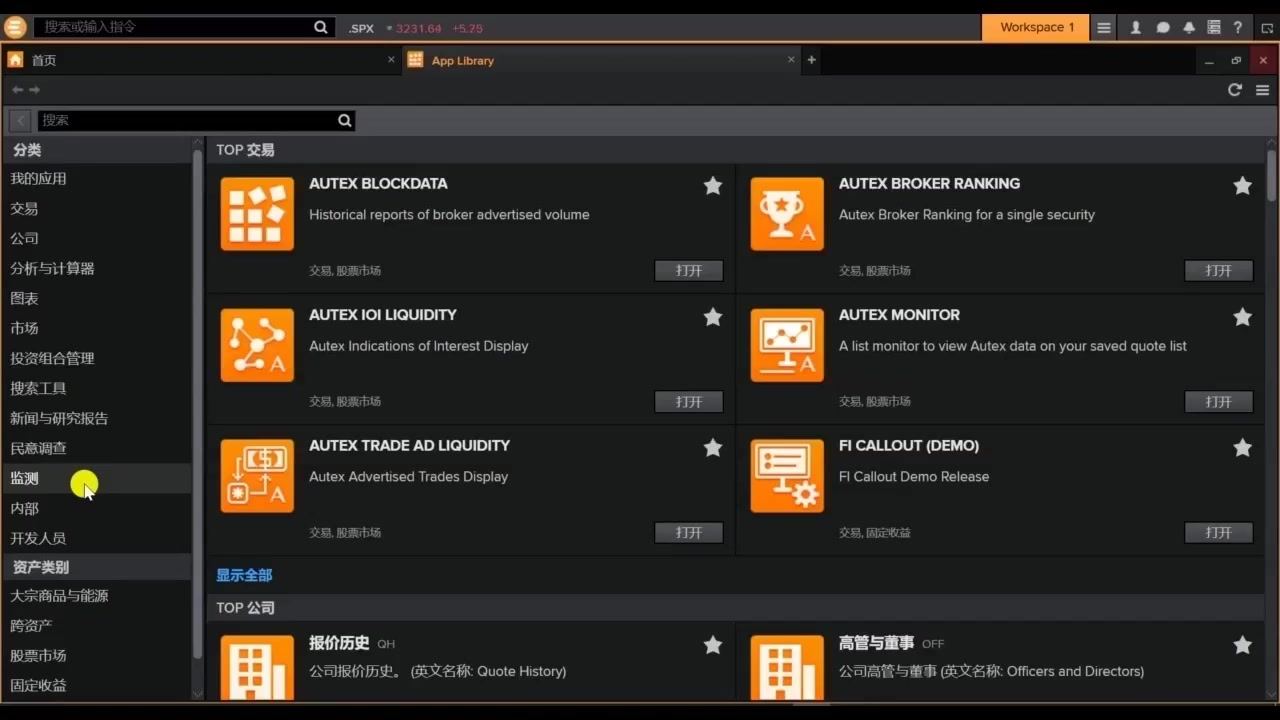Click the FI CALLOUT (DEMO) app icon

click(787, 476)
